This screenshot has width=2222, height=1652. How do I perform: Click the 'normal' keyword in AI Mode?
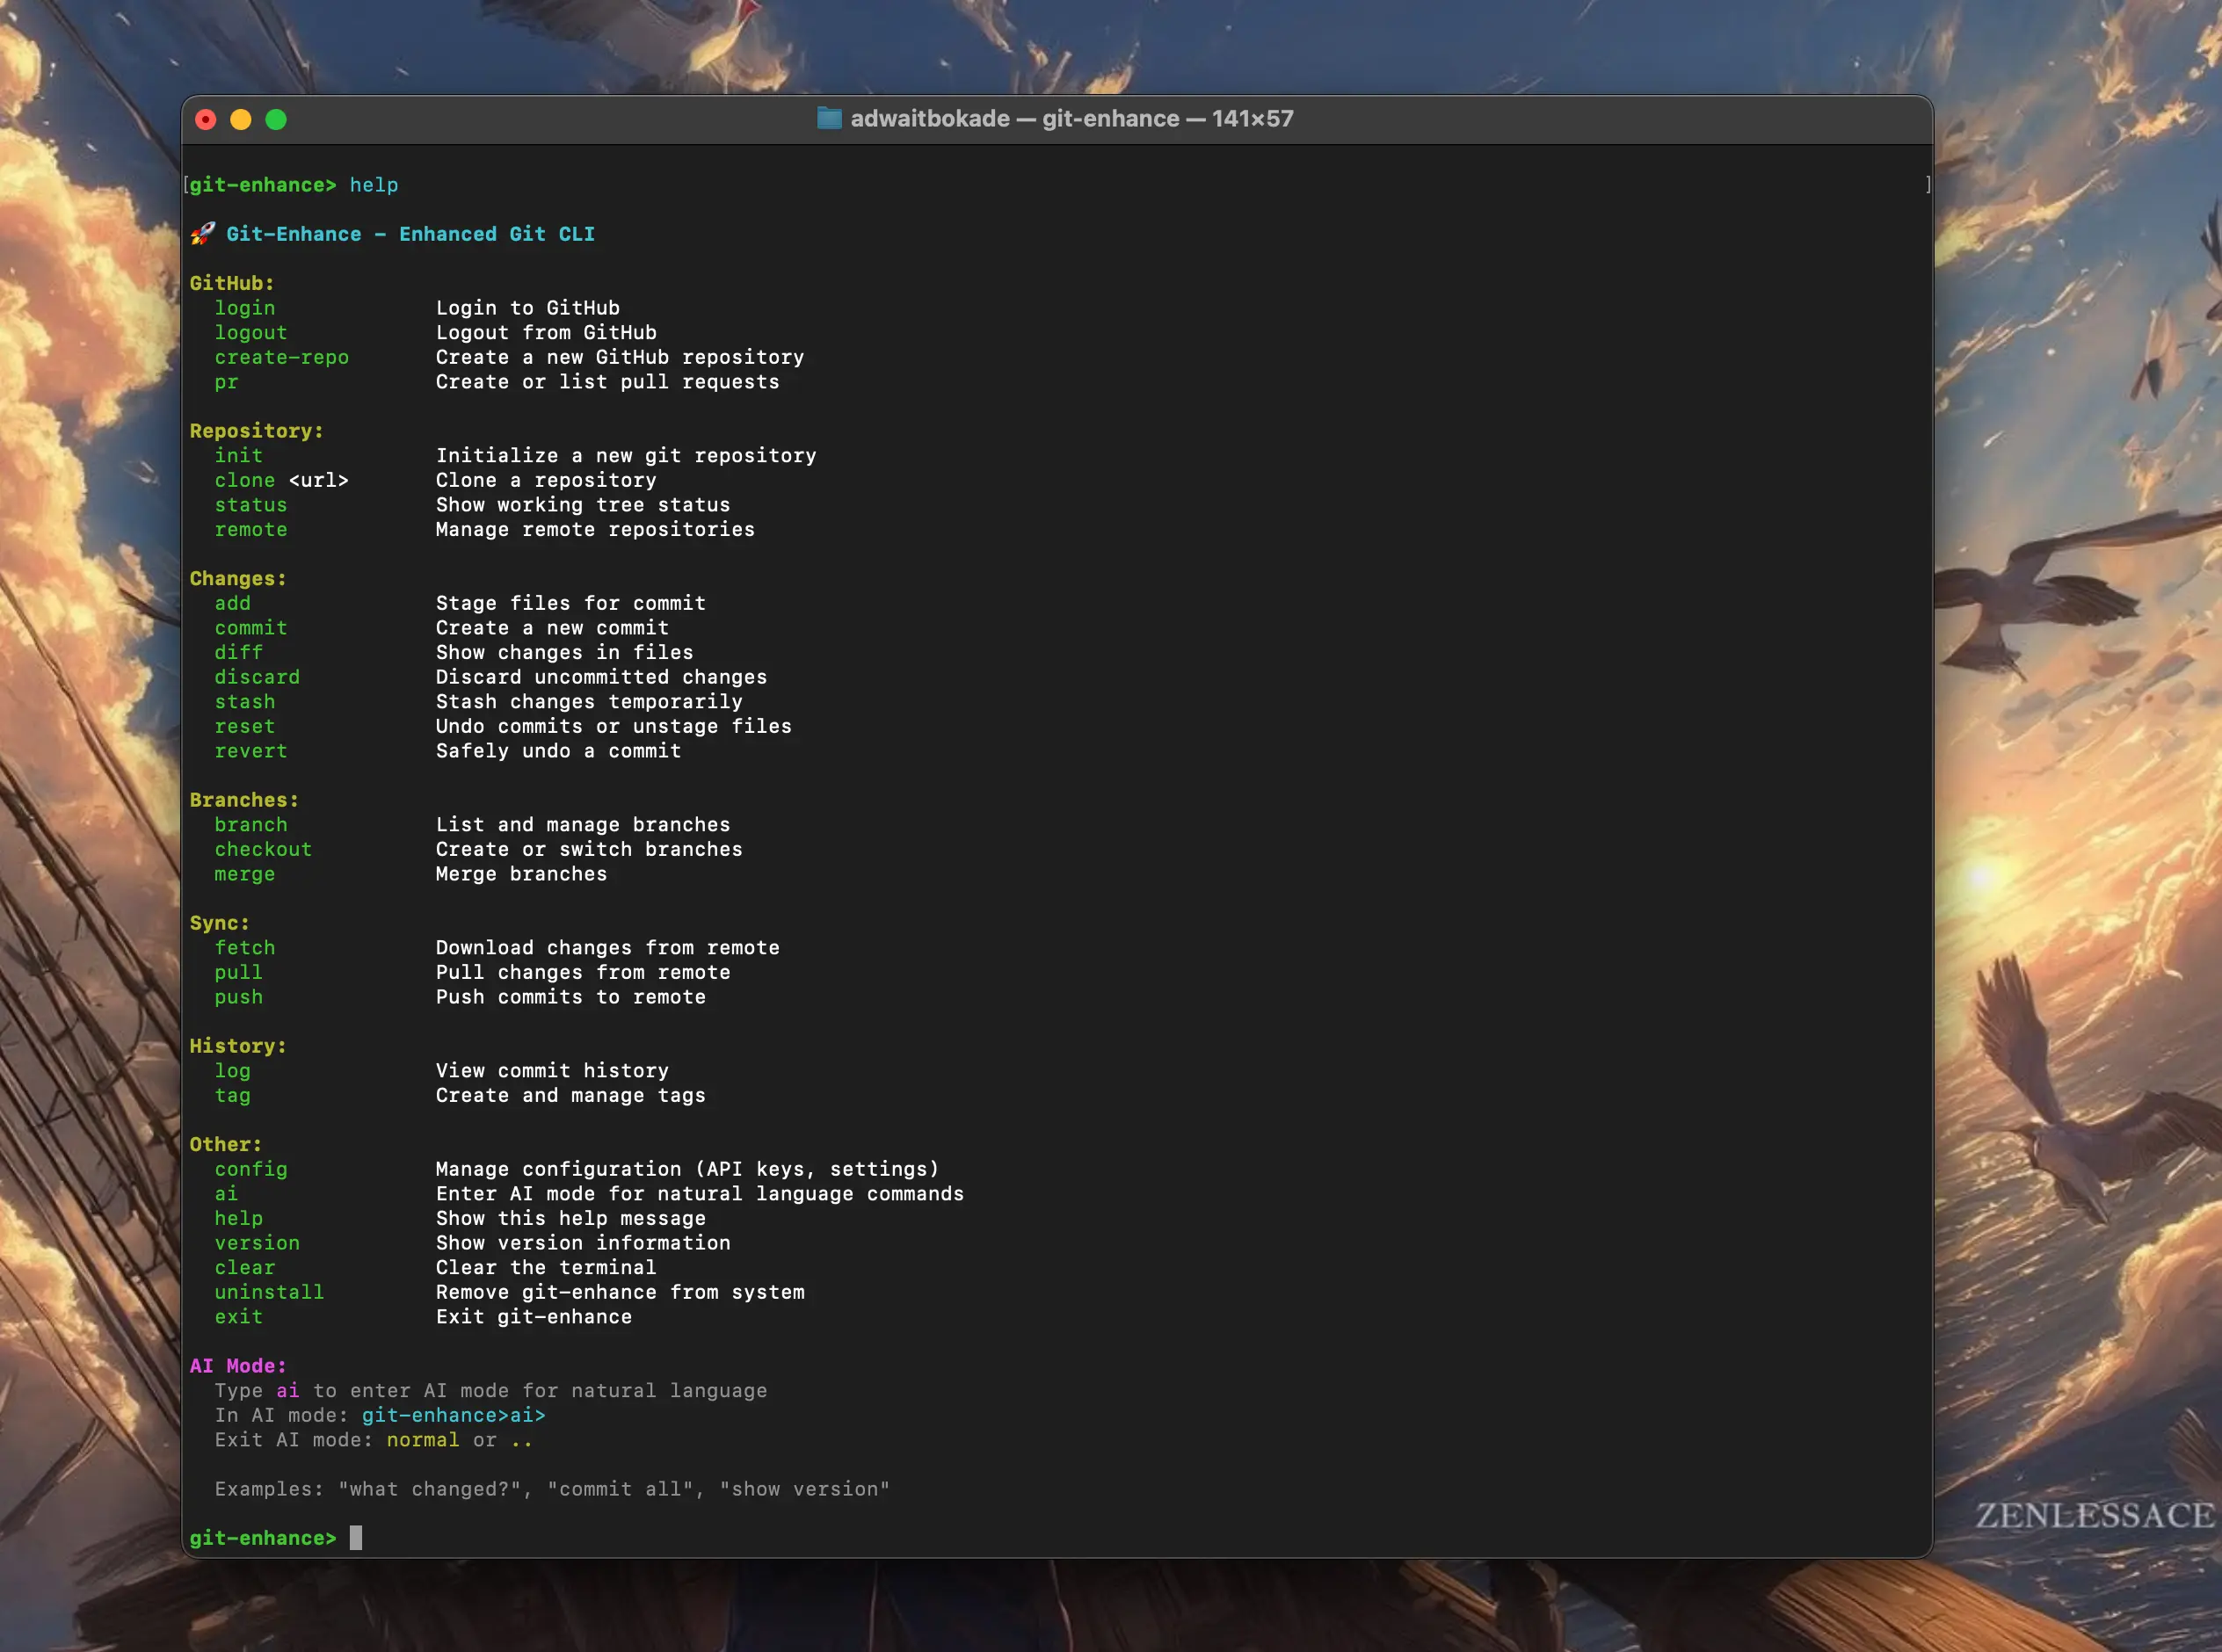coord(422,1440)
